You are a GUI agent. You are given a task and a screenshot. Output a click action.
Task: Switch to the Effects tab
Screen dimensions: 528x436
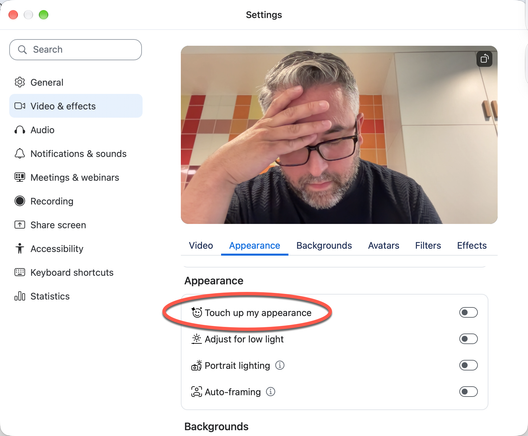[x=472, y=245]
